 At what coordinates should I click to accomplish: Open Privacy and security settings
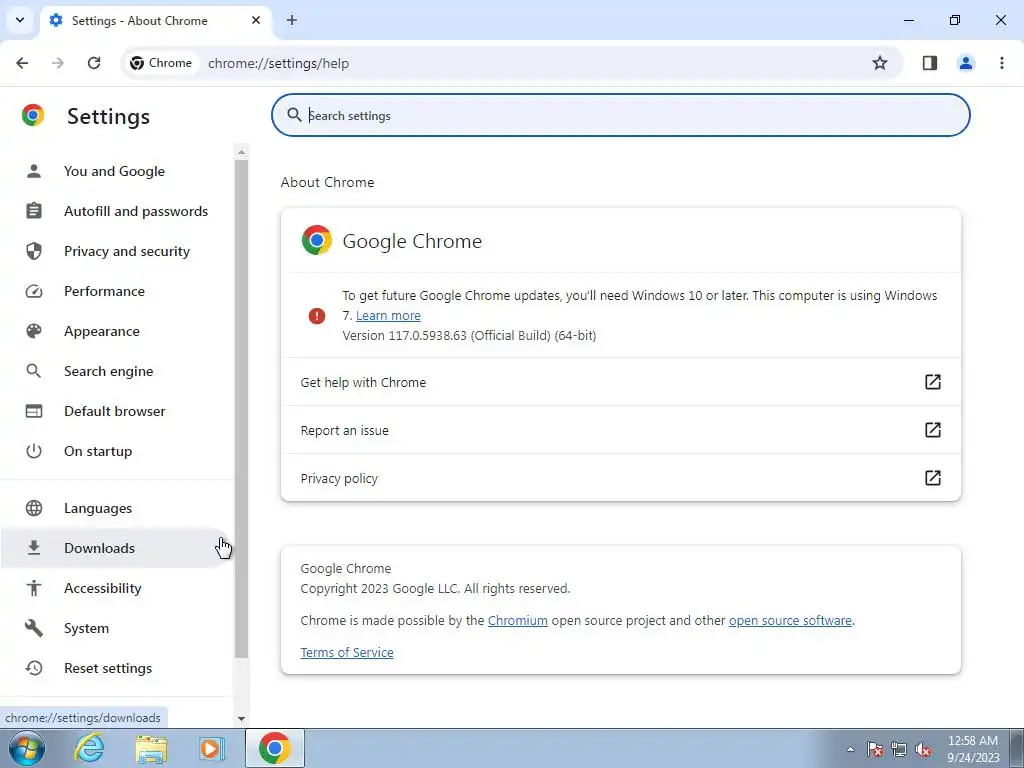pyautogui.click(x=116, y=251)
